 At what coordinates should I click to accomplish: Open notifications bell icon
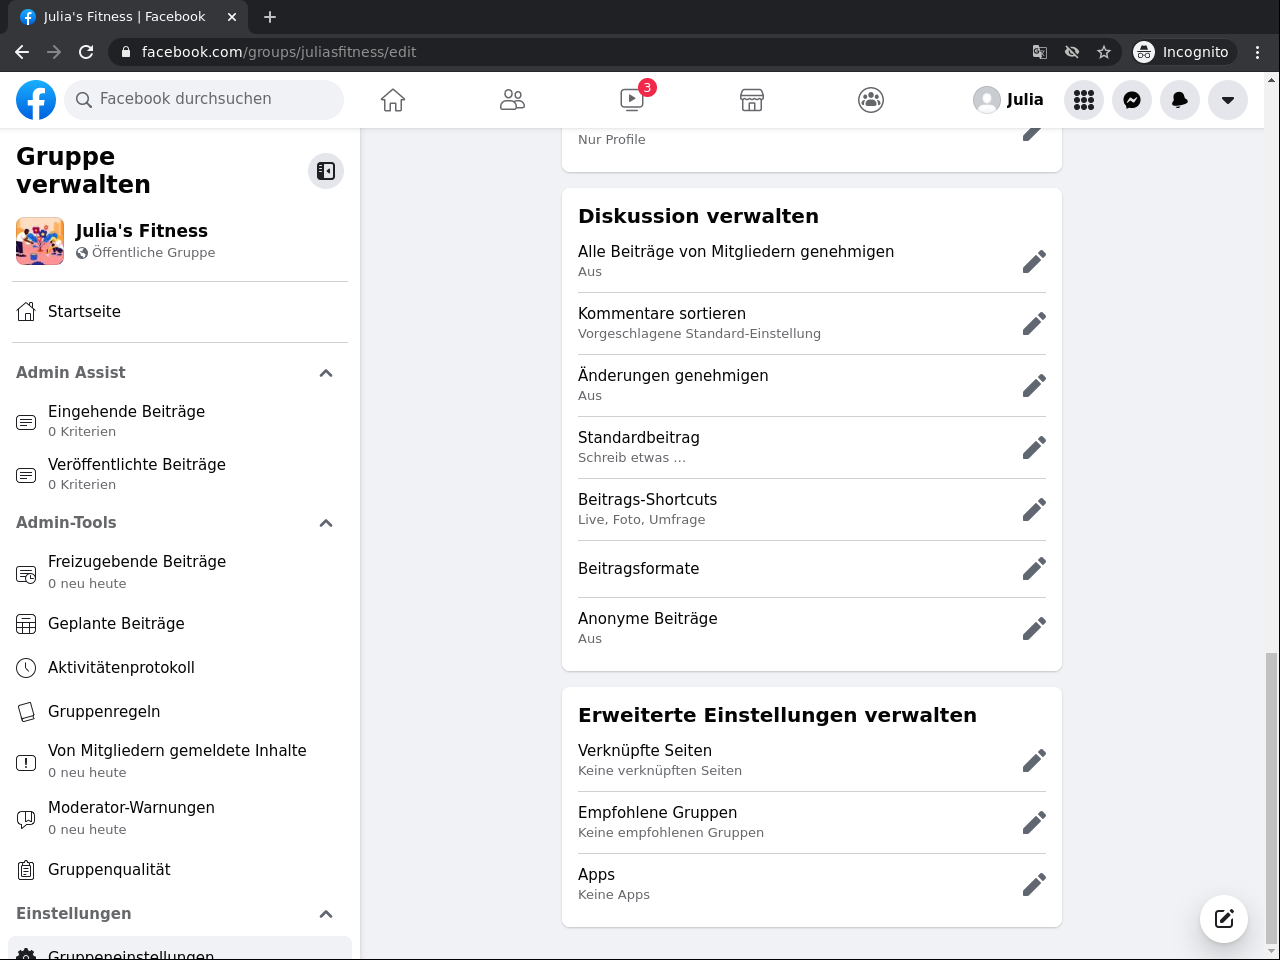coord(1180,100)
